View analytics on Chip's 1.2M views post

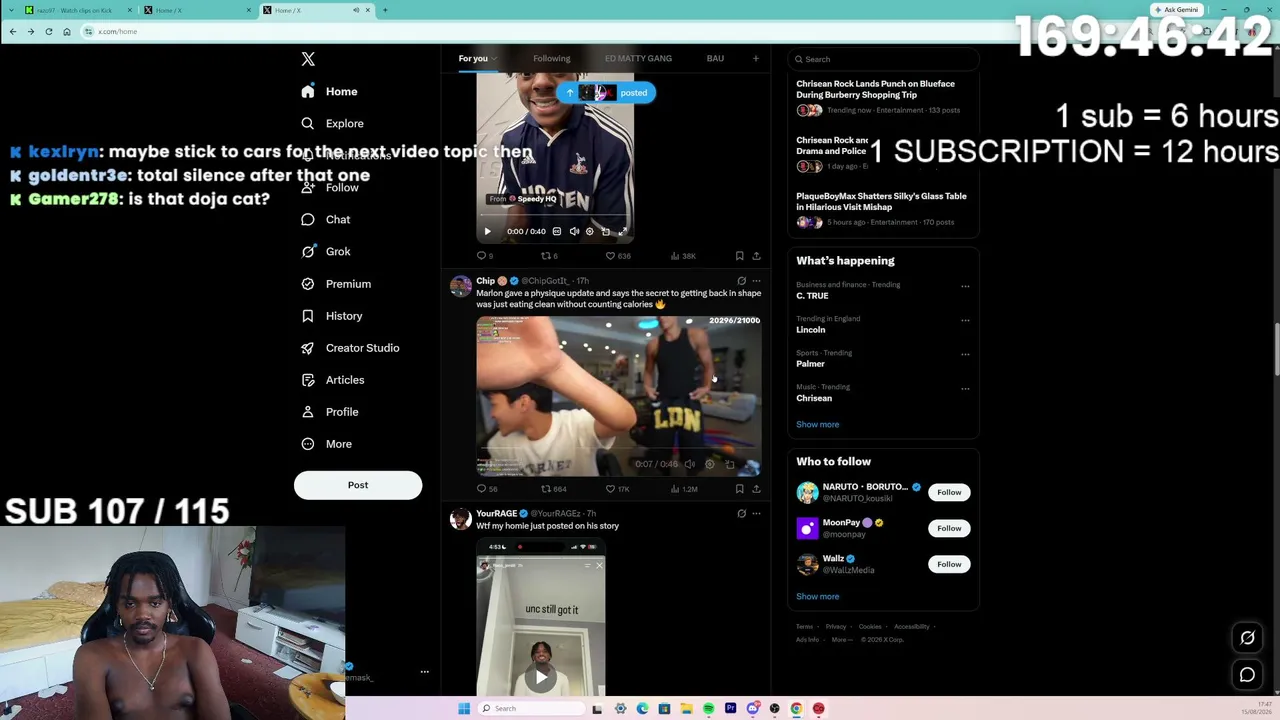tap(684, 489)
